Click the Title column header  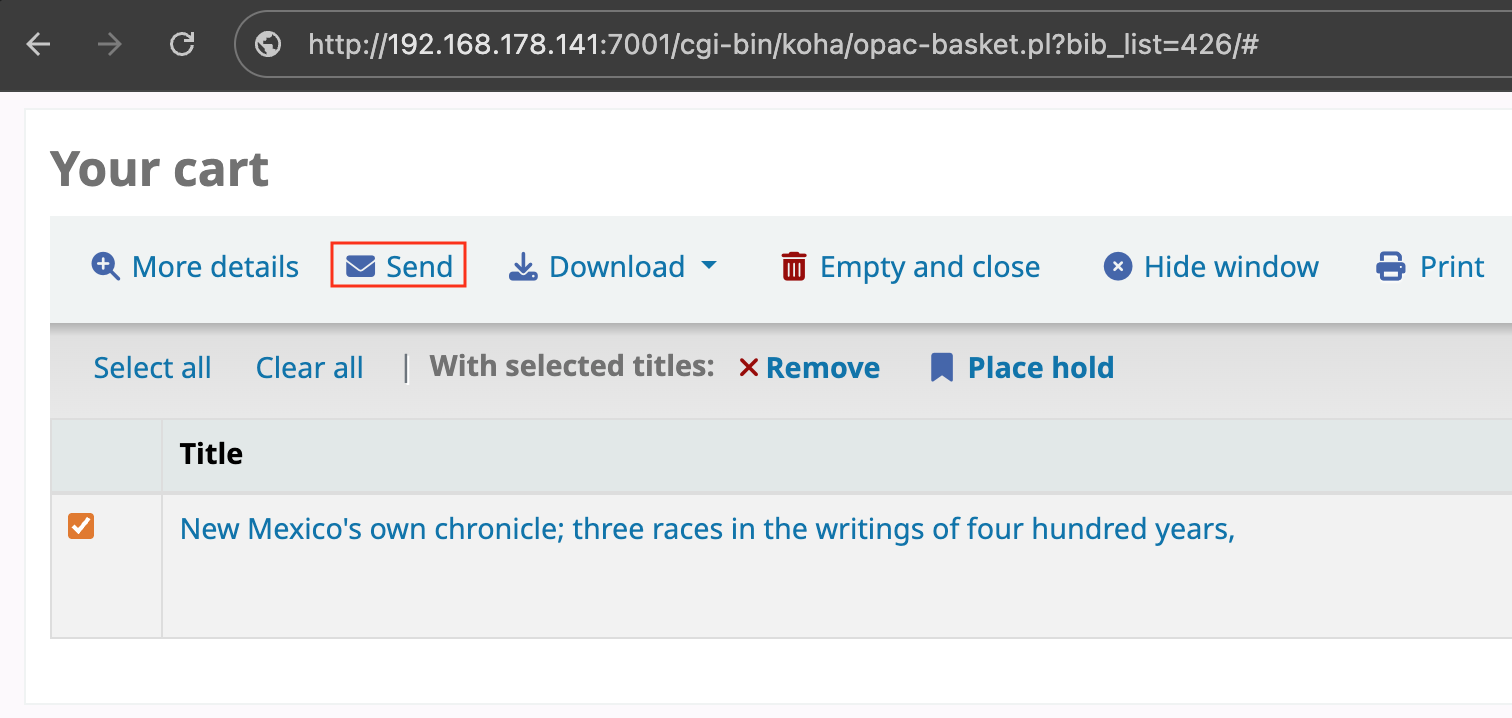tap(212, 454)
